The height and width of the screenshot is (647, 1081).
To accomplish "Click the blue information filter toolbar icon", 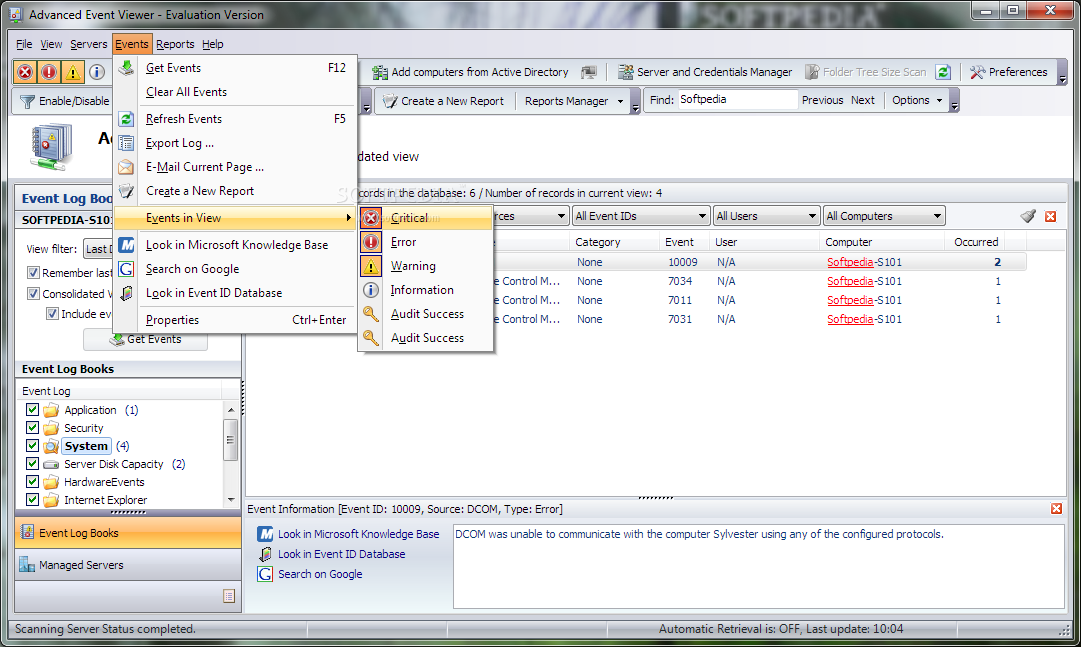I will coord(97,72).
